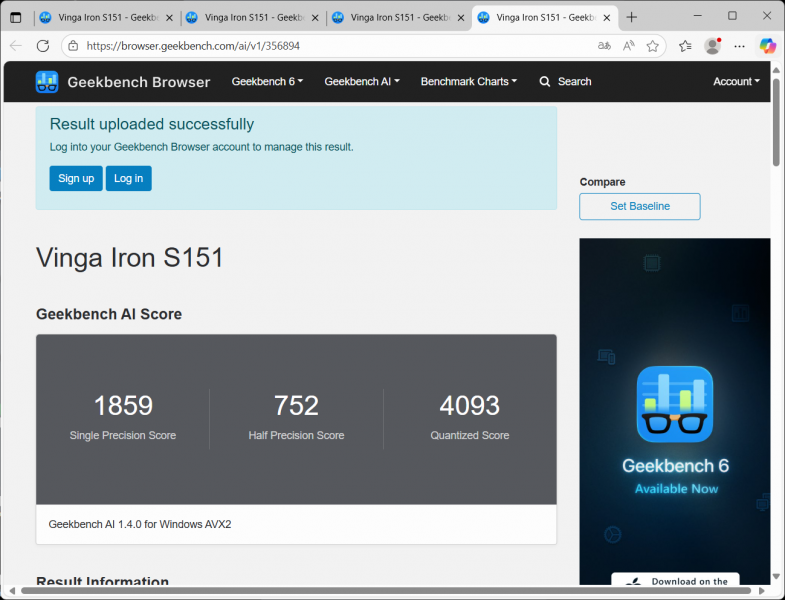Click the 752 half precision score
The height and width of the screenshot is (600, 785).
(x=296, y=405)
